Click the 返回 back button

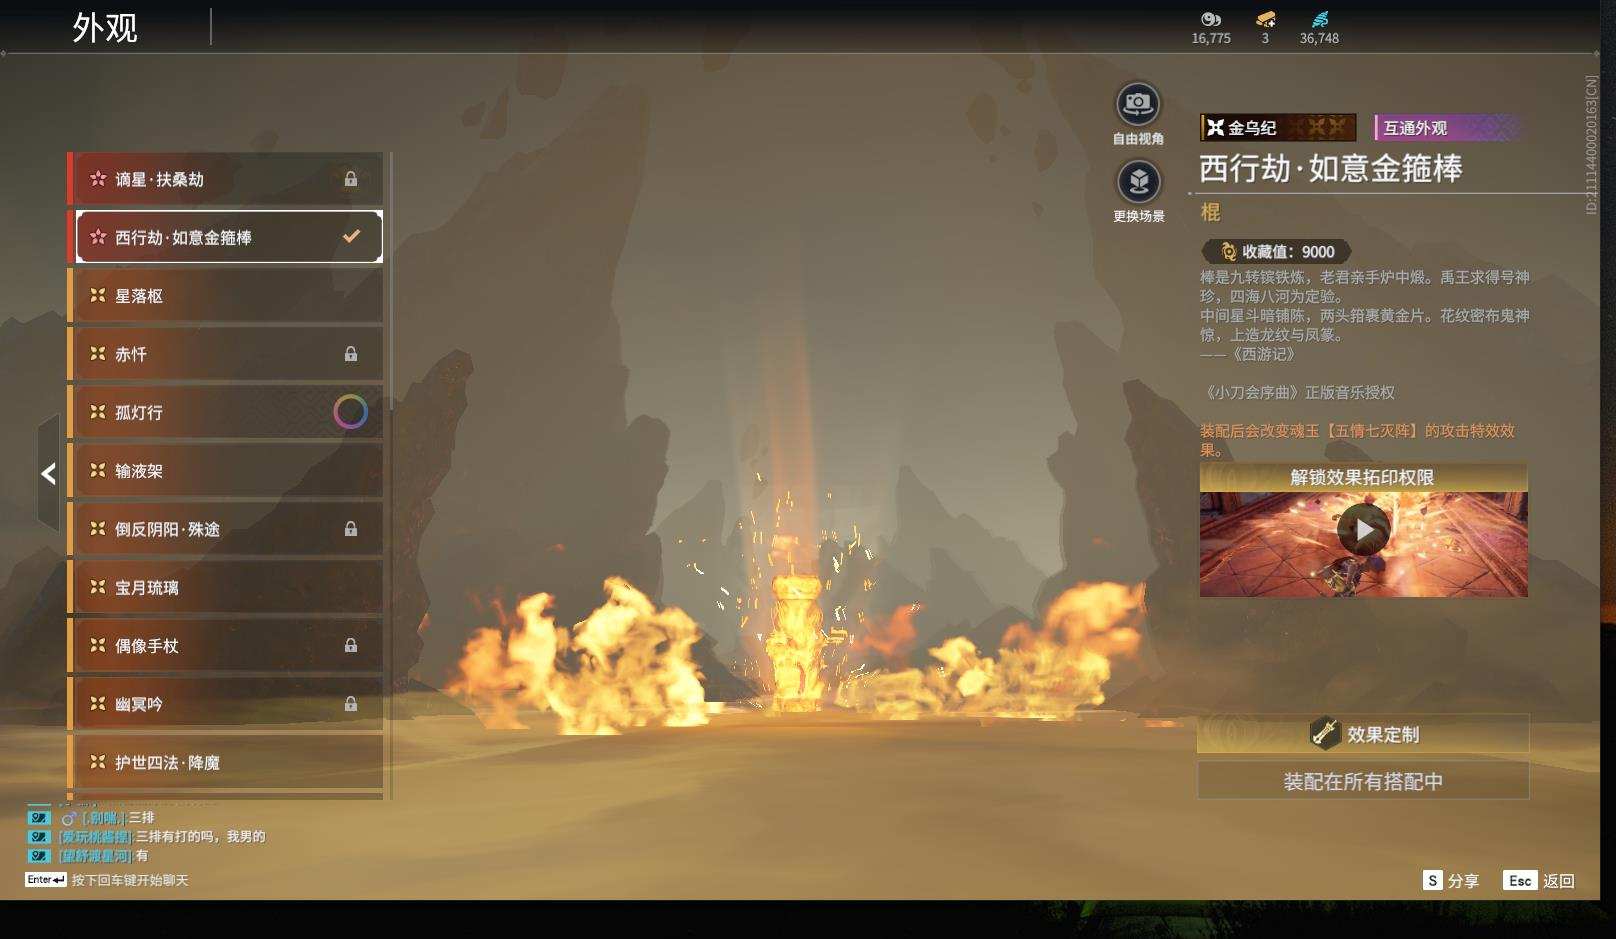(x=1539, y=881)
